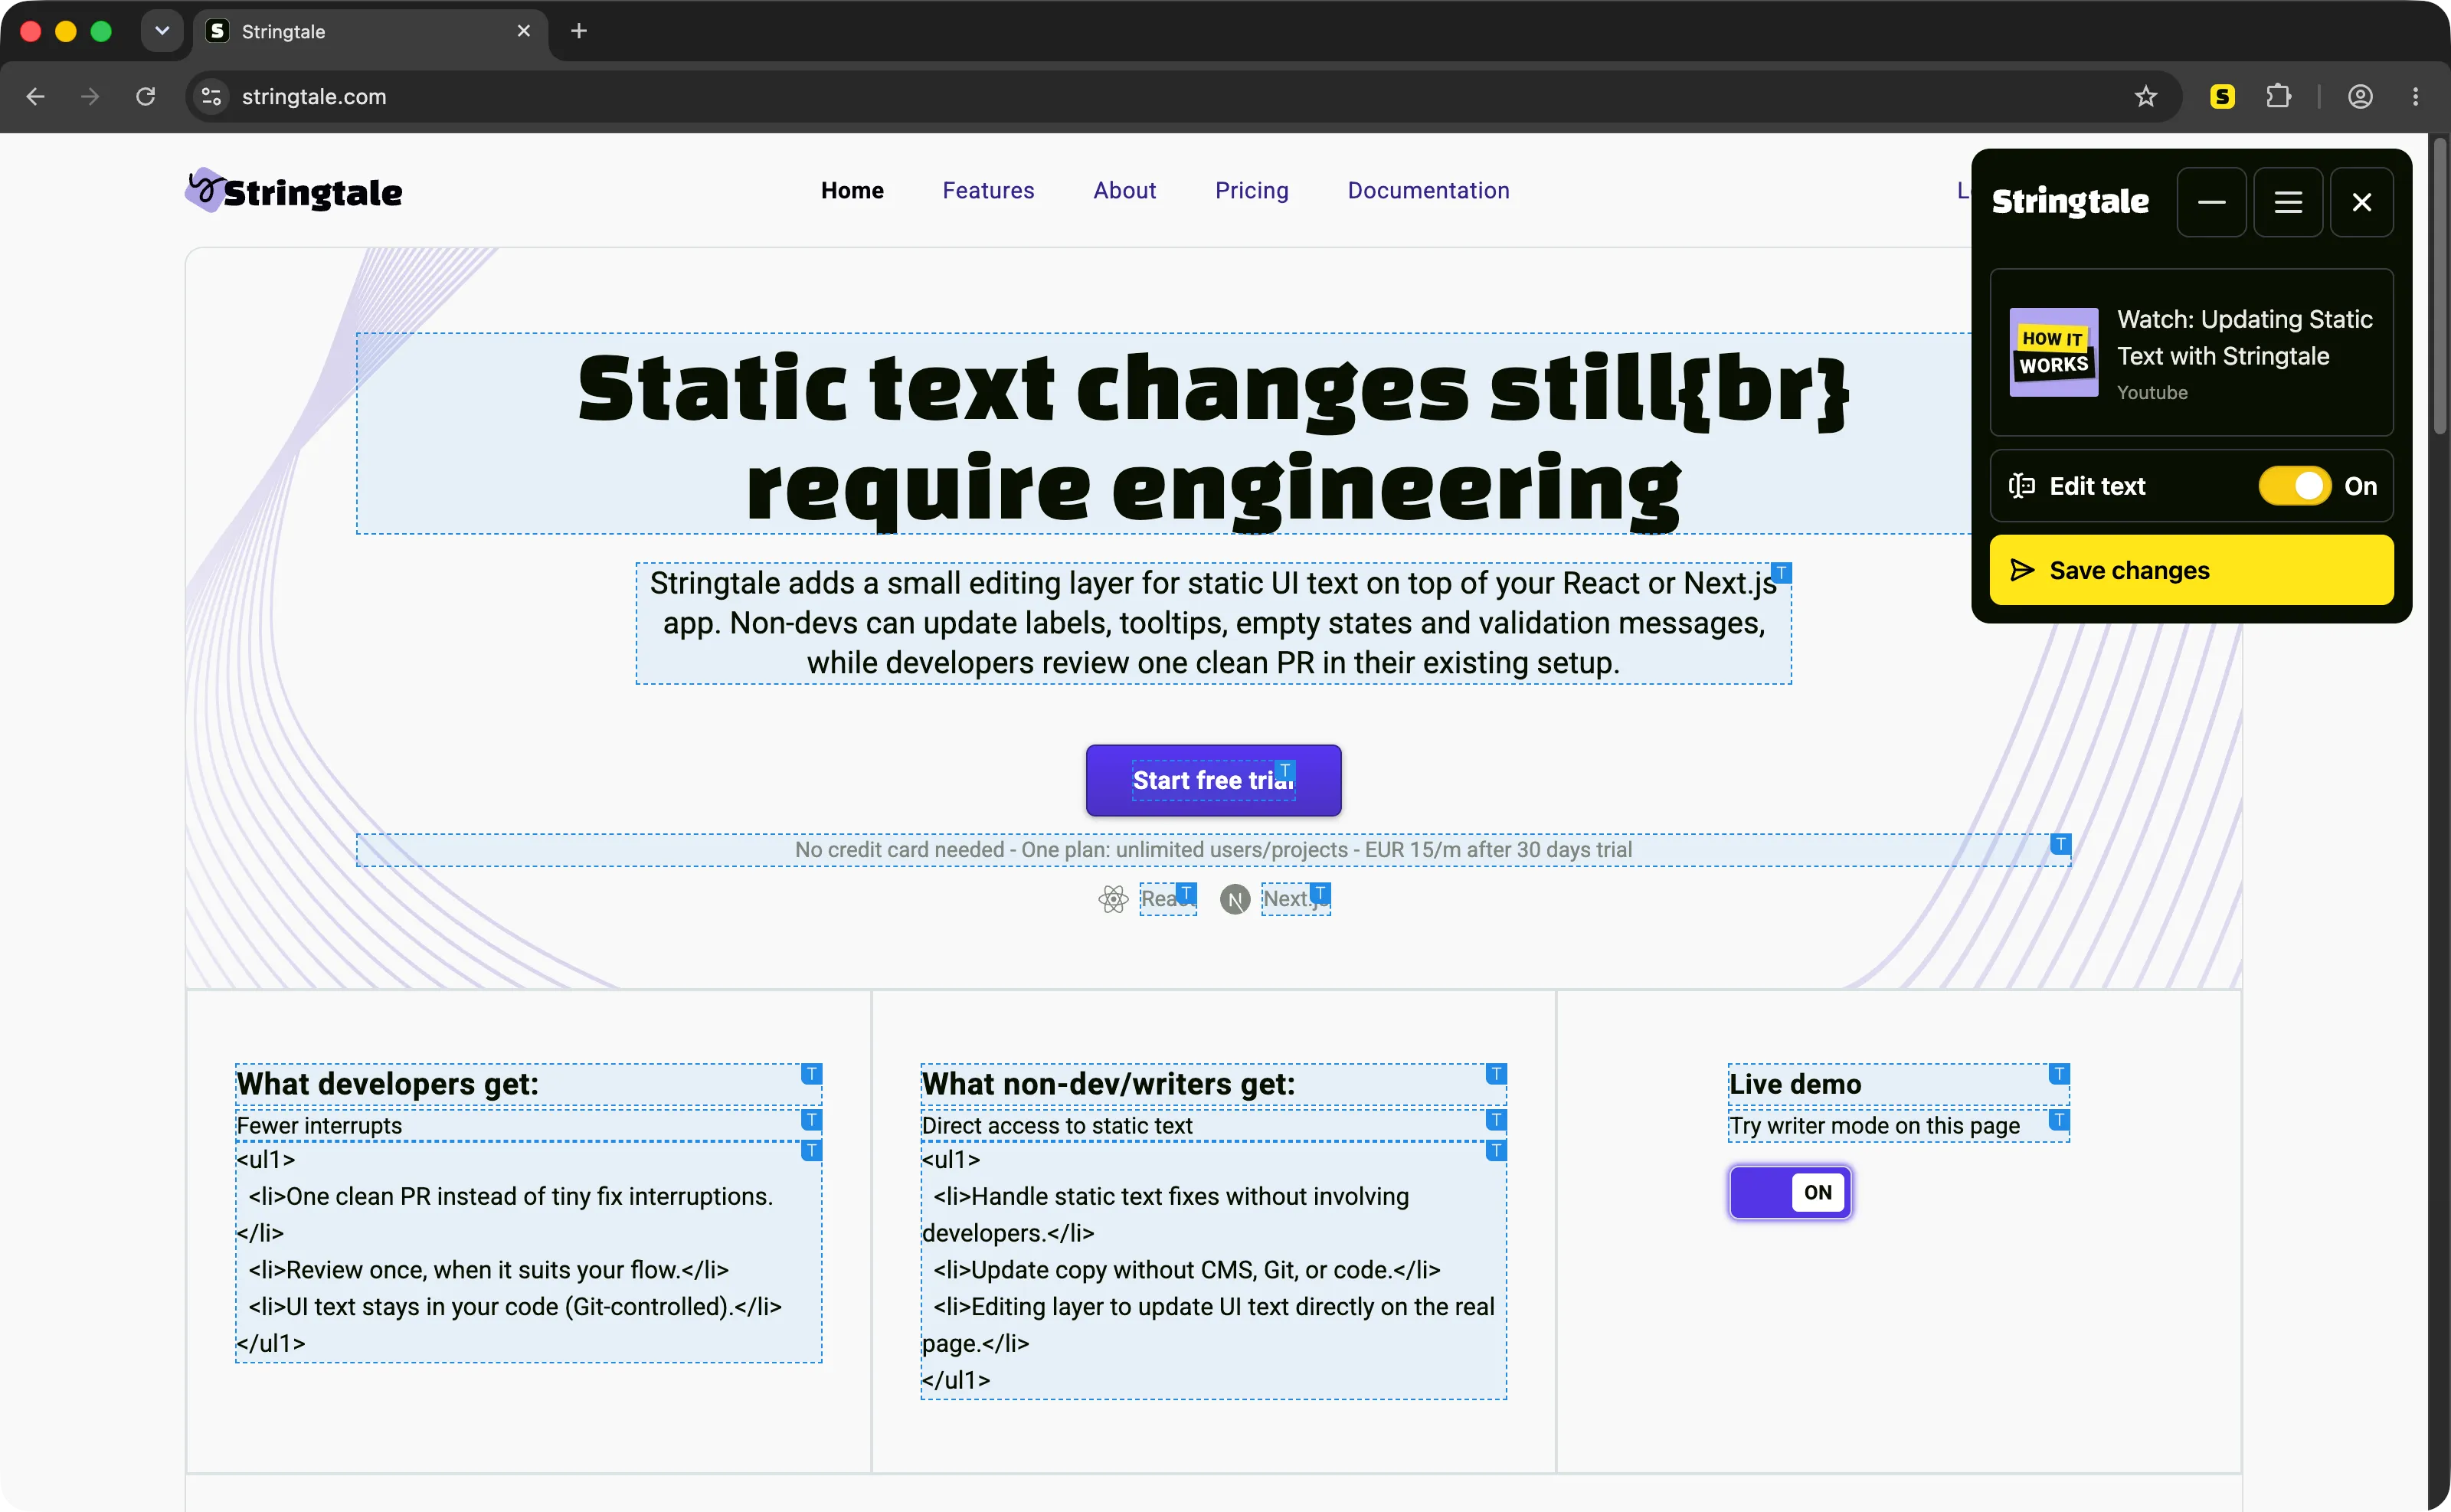The height and width of the screenshot is (1512, 2451).
Task: Click T marker on What non-dev/writers get heading
Action: [1496, 1073]
